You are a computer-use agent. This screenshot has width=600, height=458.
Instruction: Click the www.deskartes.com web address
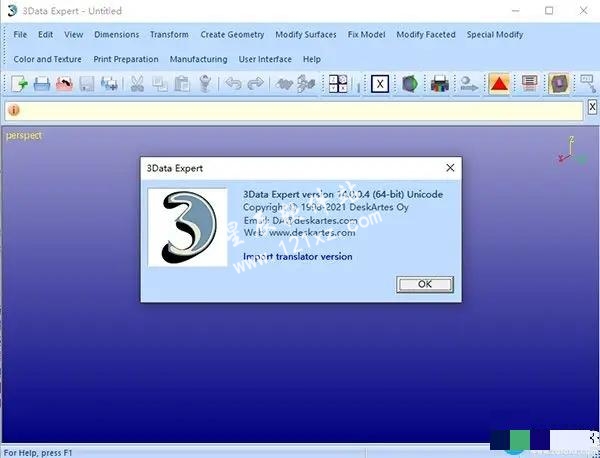[312, 233]
